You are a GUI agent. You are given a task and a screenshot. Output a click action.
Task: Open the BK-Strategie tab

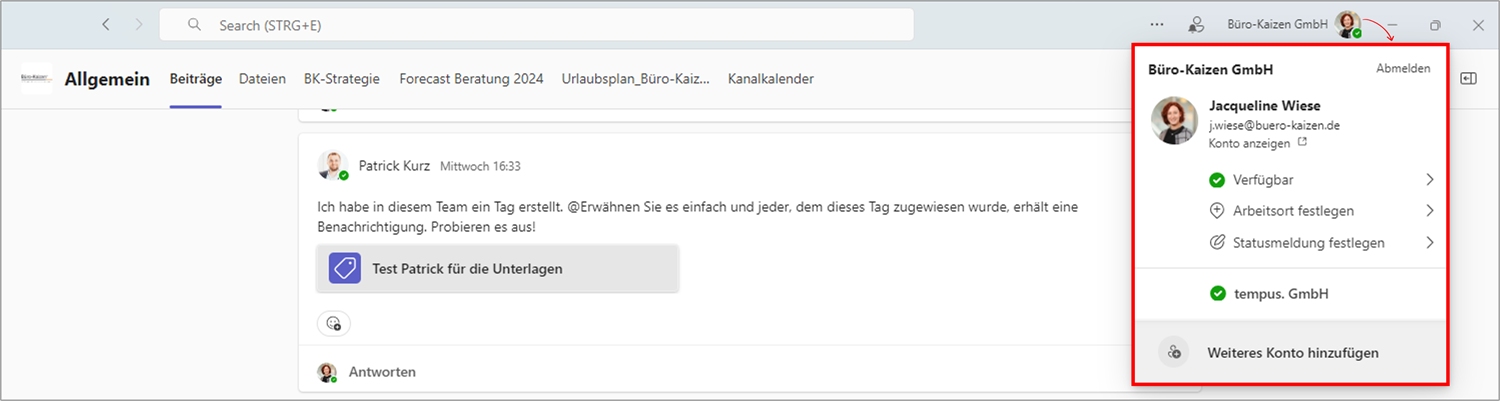(x=342, y=79)
